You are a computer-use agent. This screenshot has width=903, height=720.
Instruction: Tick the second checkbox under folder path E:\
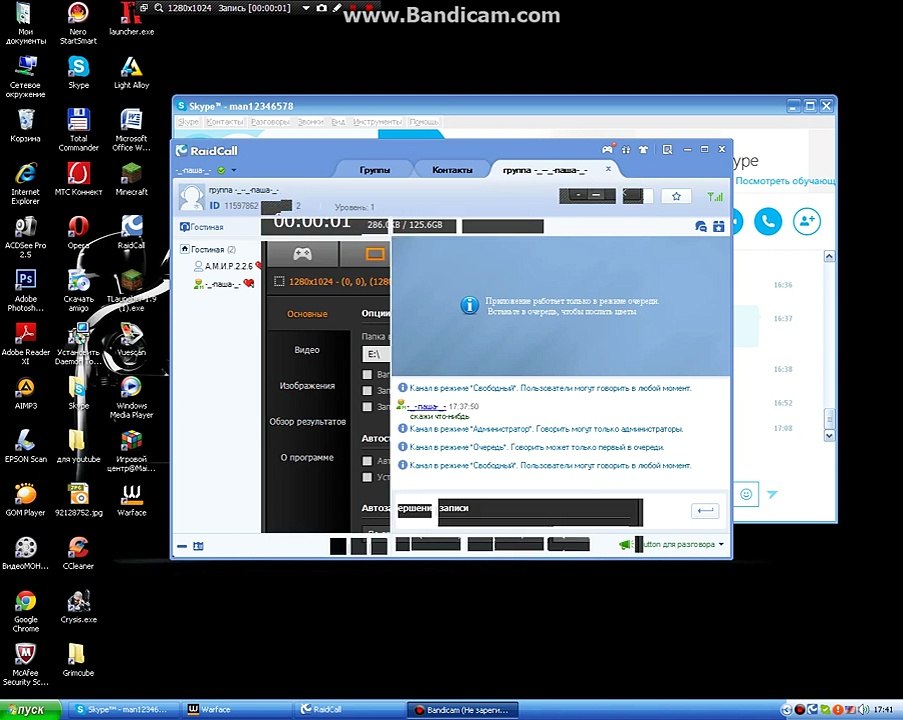367,391
